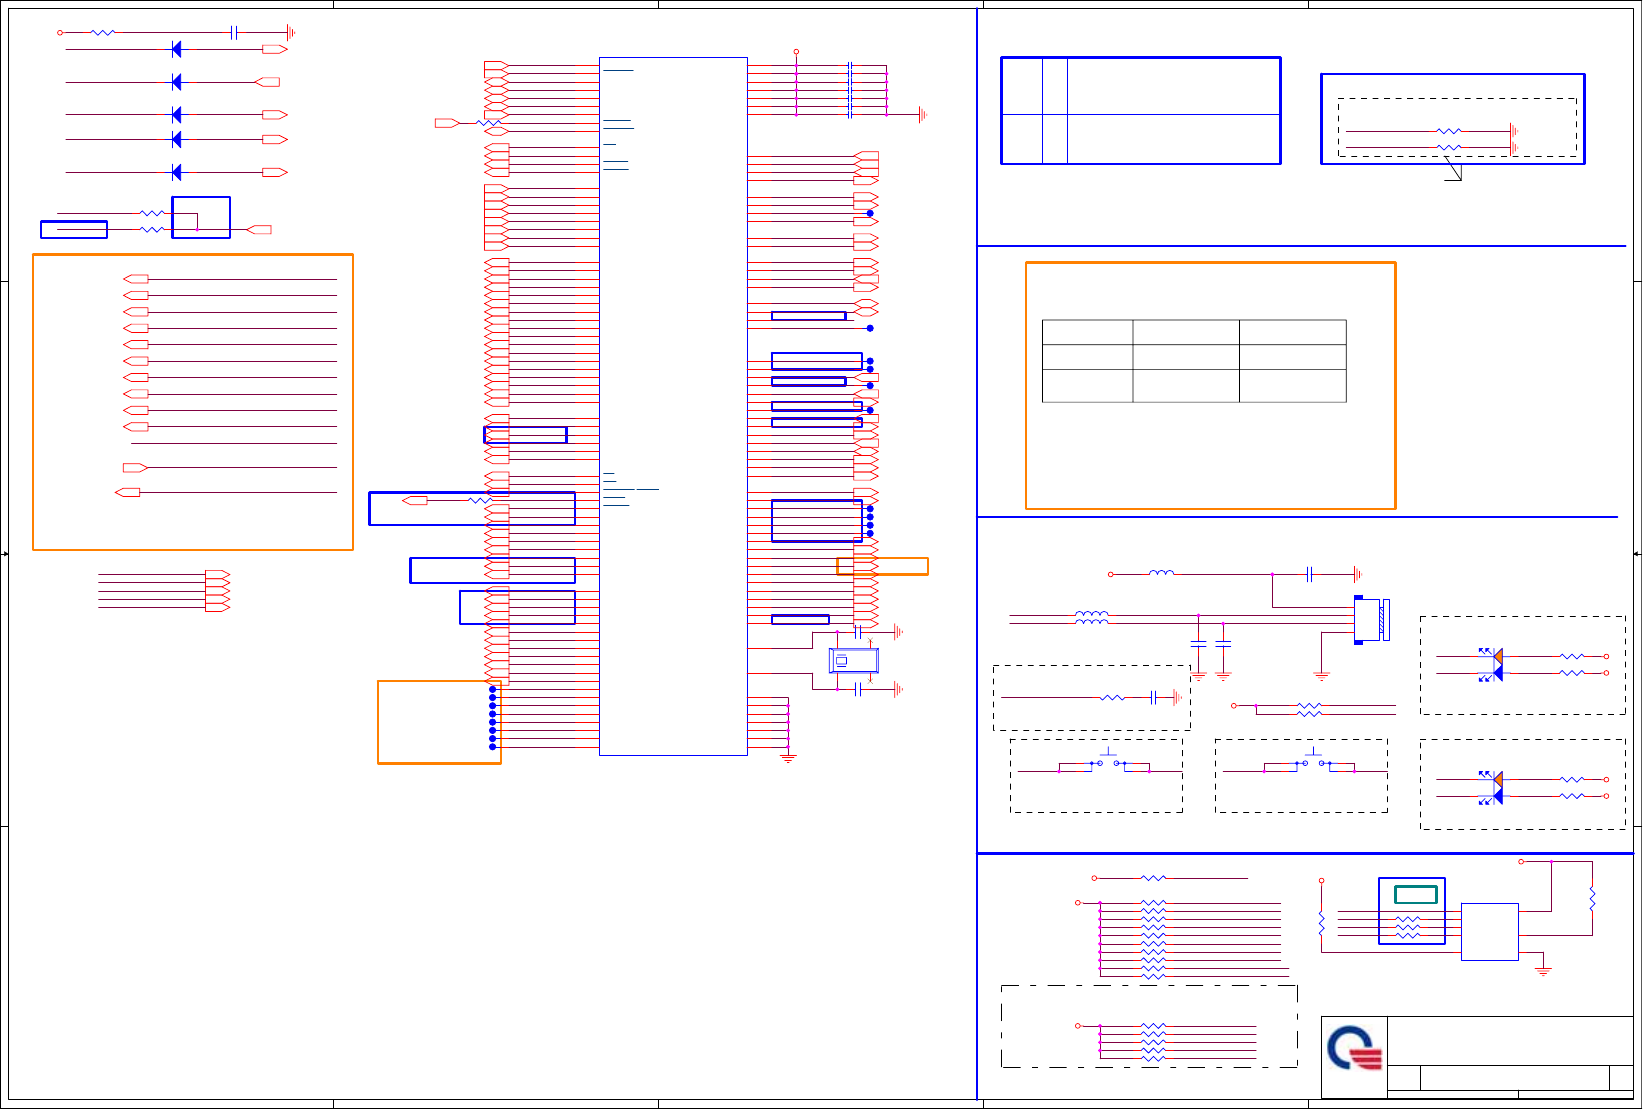The width and height of the screenshot is (1643, 1109).
Task: Click the three-row table inside the orange frame
Action: click(1194, 361)
